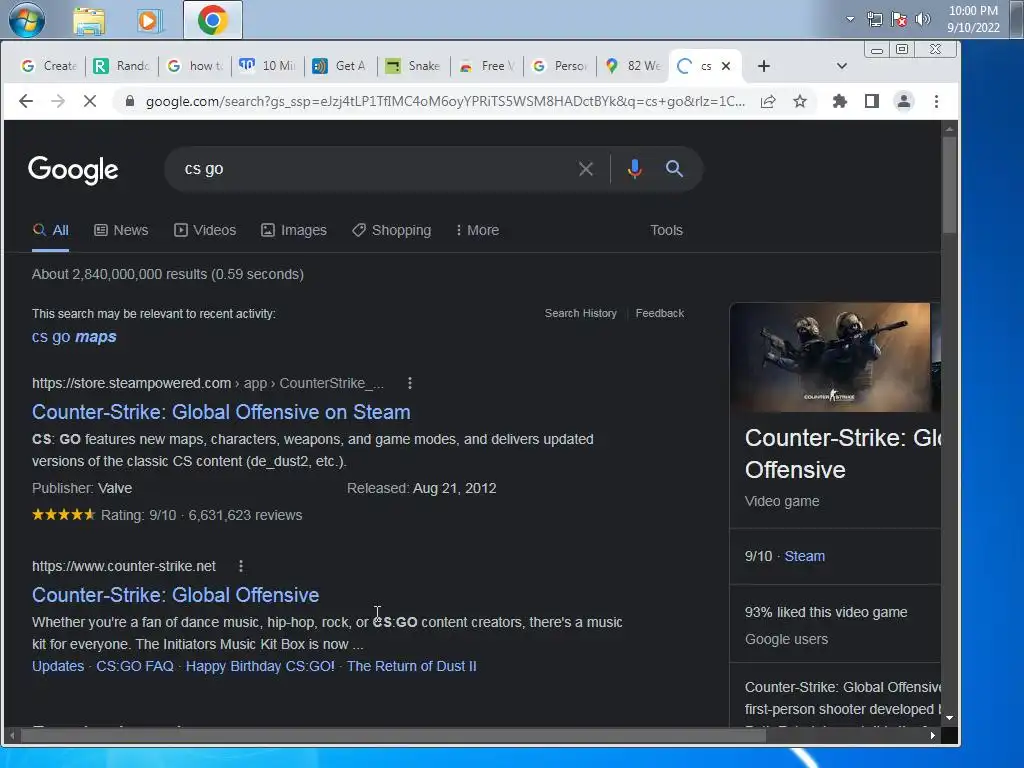Open result options for counter-strike.net
Screen dimensions: 1024x768
[x=241, y=566]
